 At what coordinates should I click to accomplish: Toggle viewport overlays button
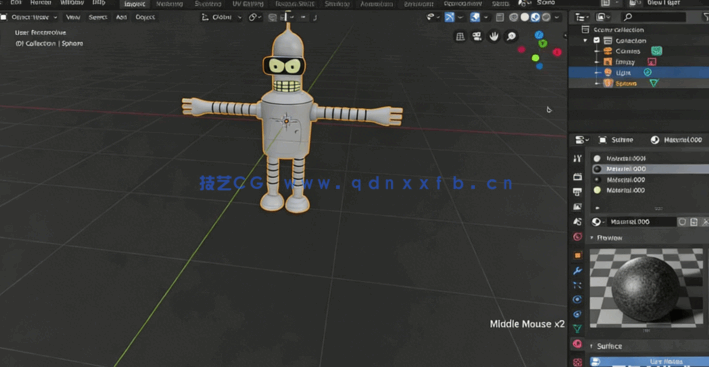tap(475, 17)
